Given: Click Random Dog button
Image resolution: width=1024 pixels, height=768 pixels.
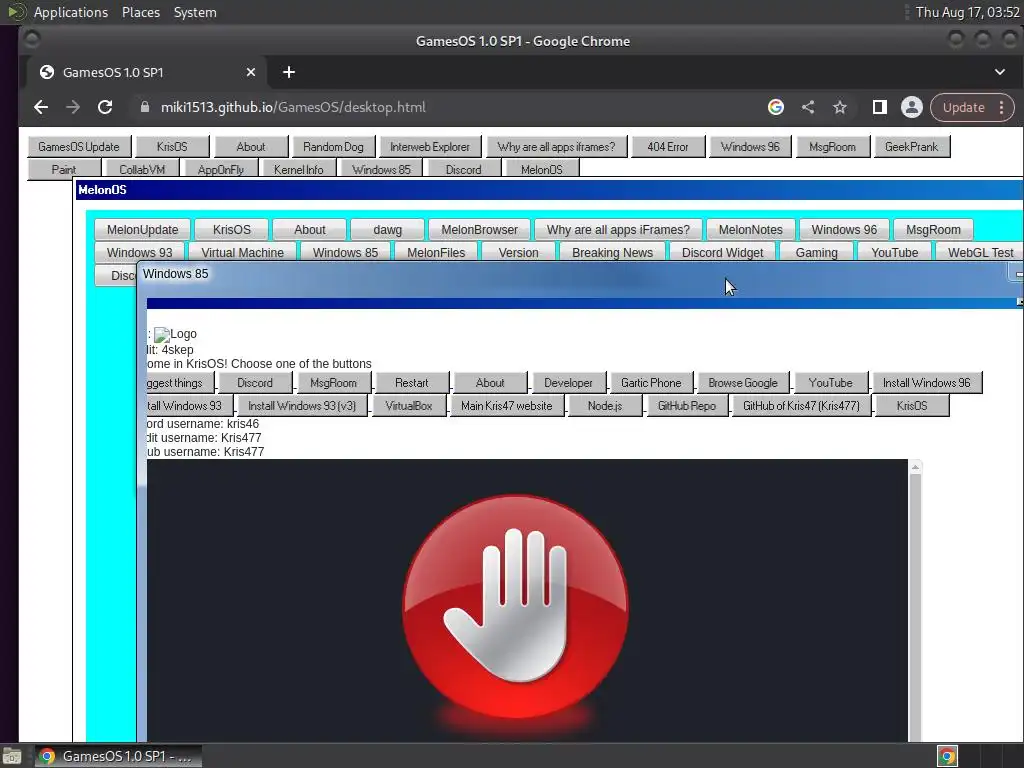Looking at the screenshot, I should click(333, 147).
